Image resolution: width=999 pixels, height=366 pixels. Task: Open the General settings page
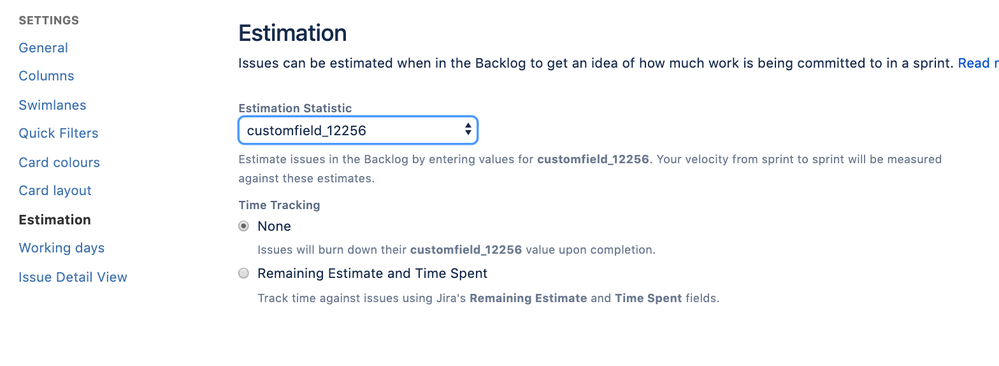click(x=43, y=48)
